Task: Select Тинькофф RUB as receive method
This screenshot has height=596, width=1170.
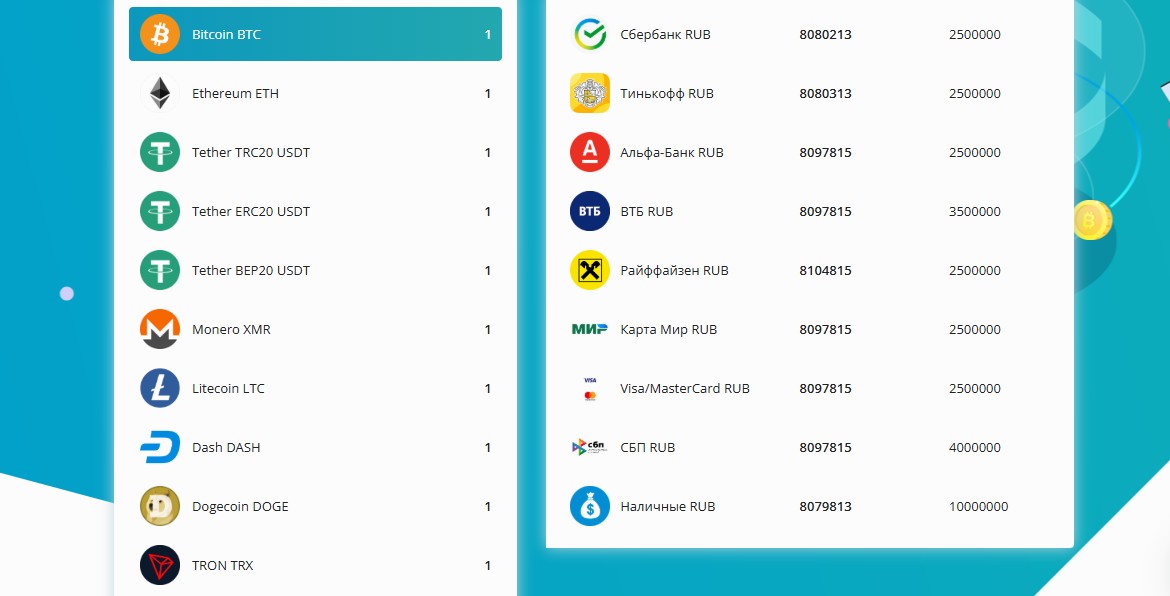Action: 666,93
